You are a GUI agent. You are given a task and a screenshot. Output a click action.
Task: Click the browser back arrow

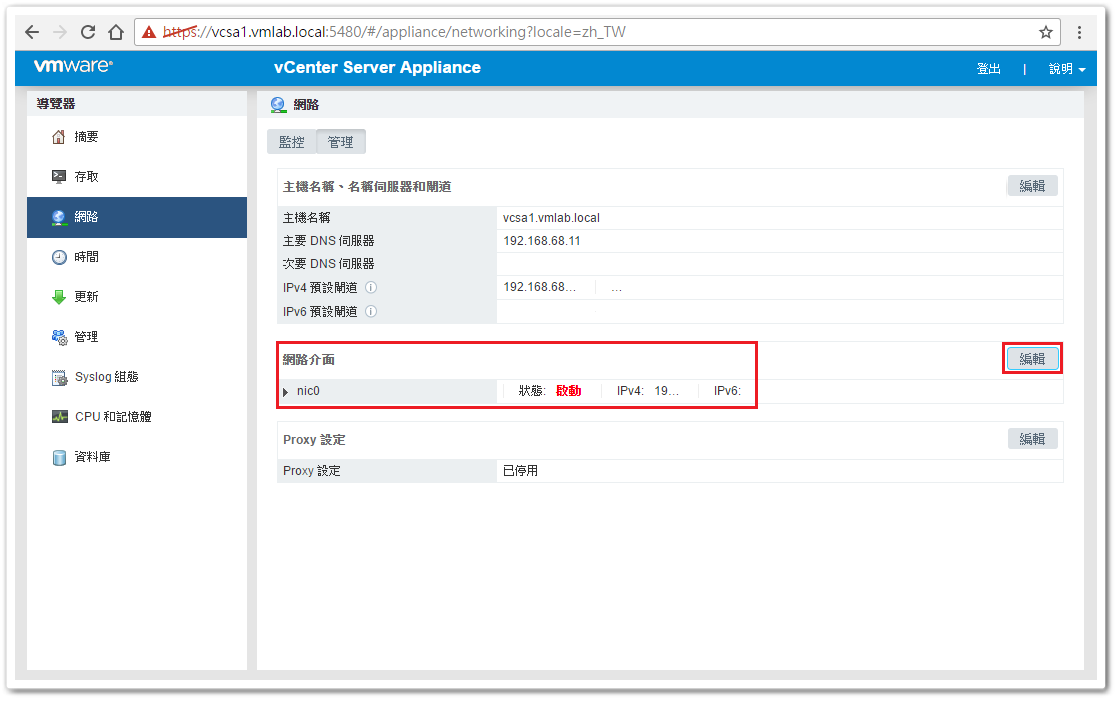(32, 32)
